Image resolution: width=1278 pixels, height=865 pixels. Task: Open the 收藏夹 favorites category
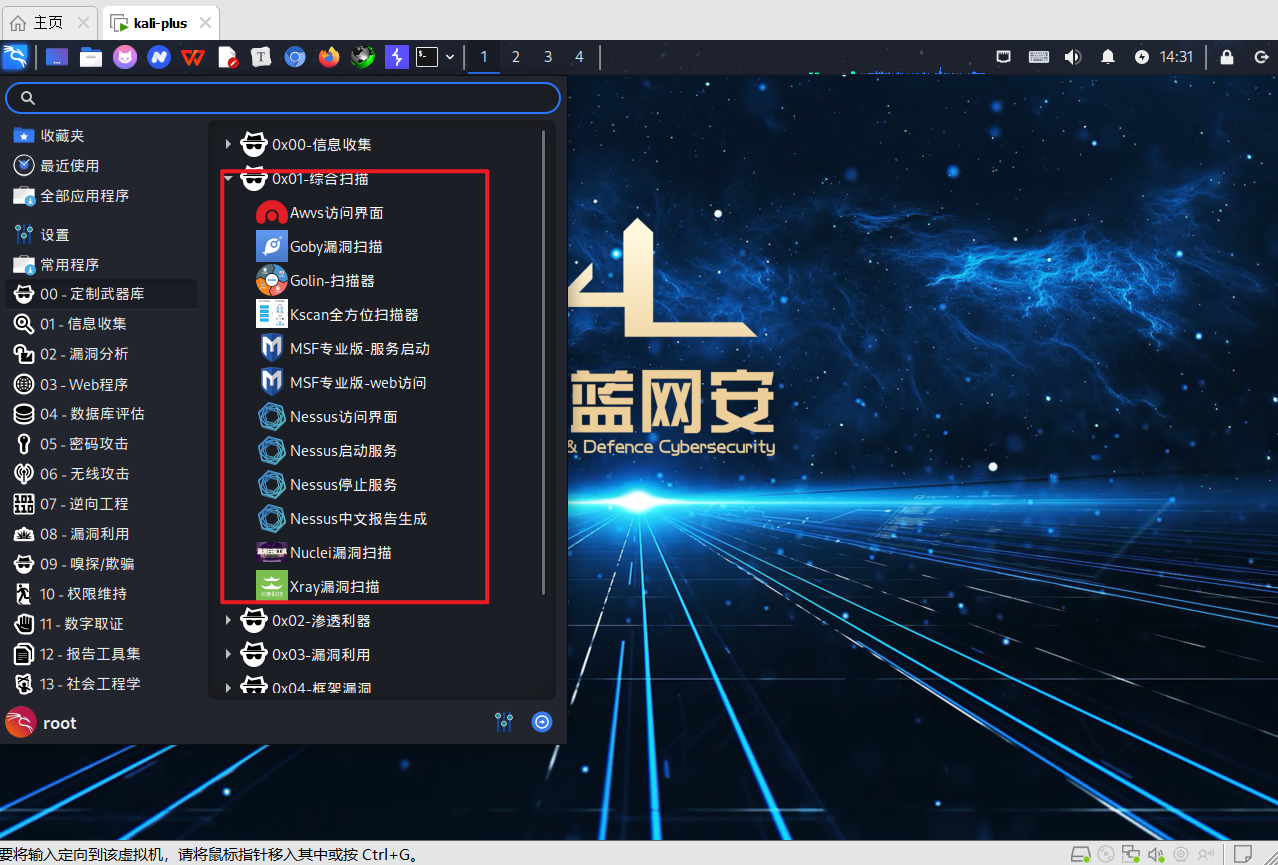103,135
